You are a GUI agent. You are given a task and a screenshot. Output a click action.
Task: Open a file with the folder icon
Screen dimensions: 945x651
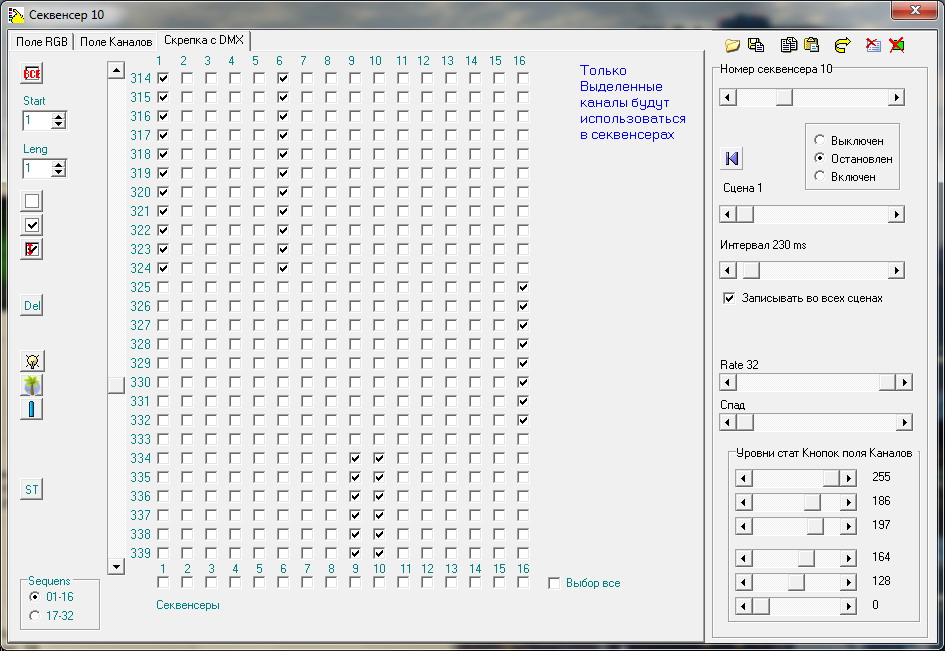click(732, 45)
